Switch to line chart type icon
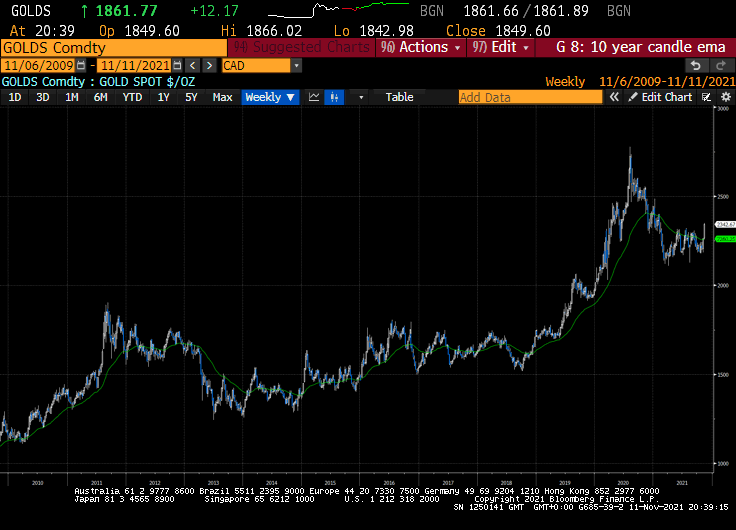 pos(314,97)
